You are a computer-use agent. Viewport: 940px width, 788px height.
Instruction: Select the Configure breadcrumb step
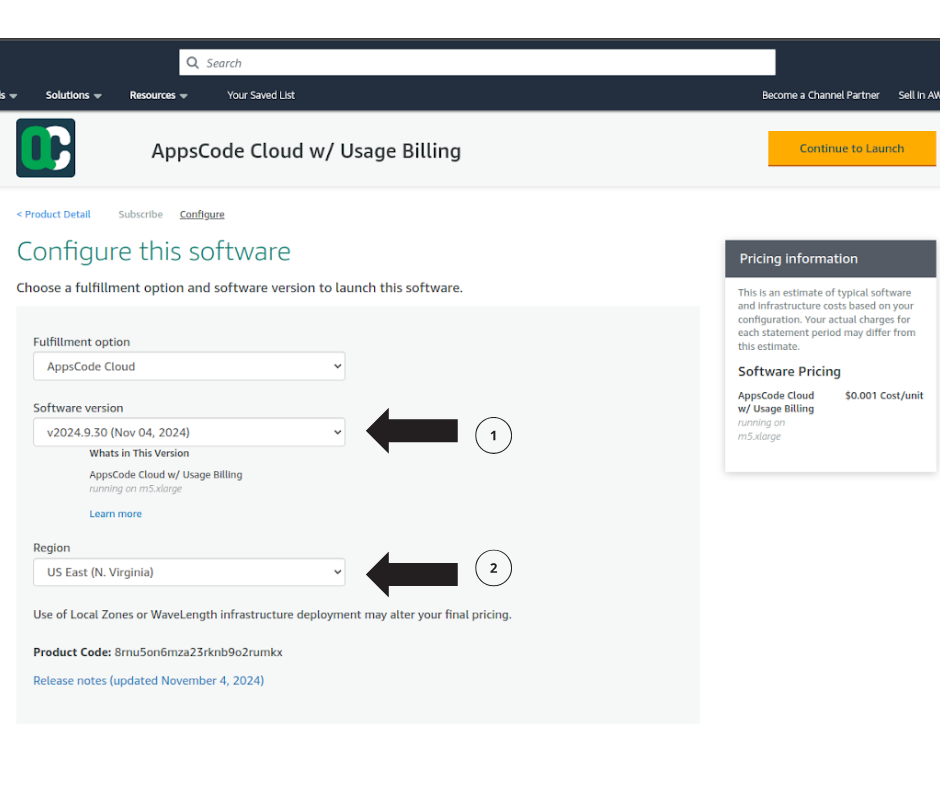[x=202, y=214]
